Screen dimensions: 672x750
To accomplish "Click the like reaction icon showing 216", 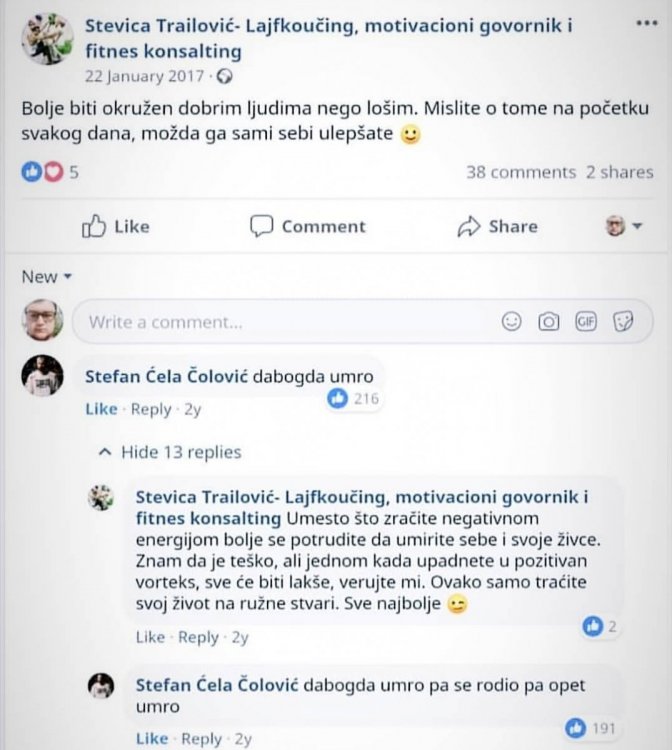I will [x=338, y=400].
